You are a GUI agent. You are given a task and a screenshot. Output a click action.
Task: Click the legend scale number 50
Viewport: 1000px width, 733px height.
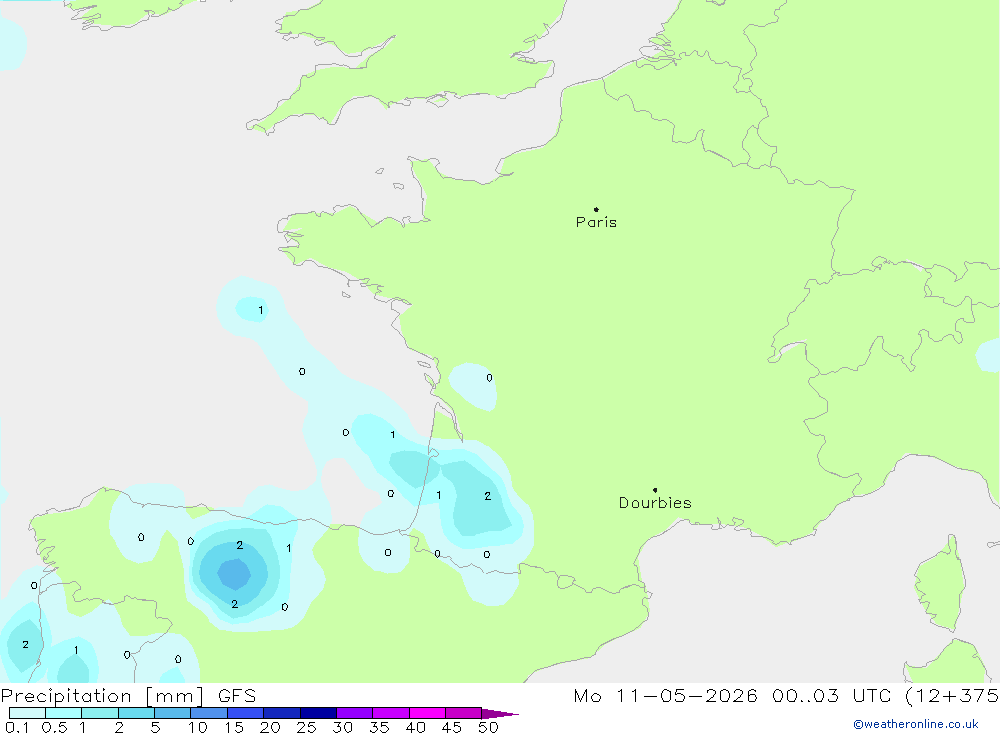tap(489, 727)
